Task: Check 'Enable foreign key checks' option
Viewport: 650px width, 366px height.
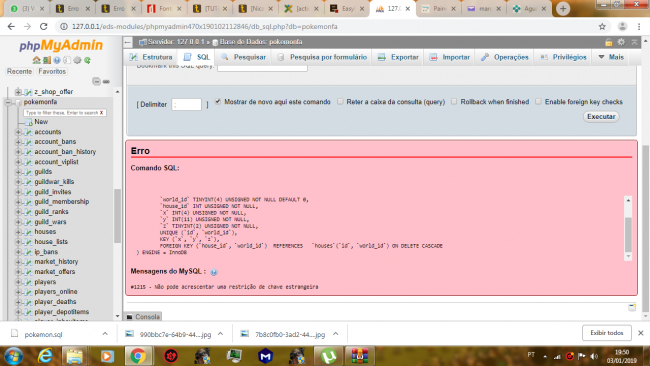Action: pyautogui.click(x=538, y=102)
